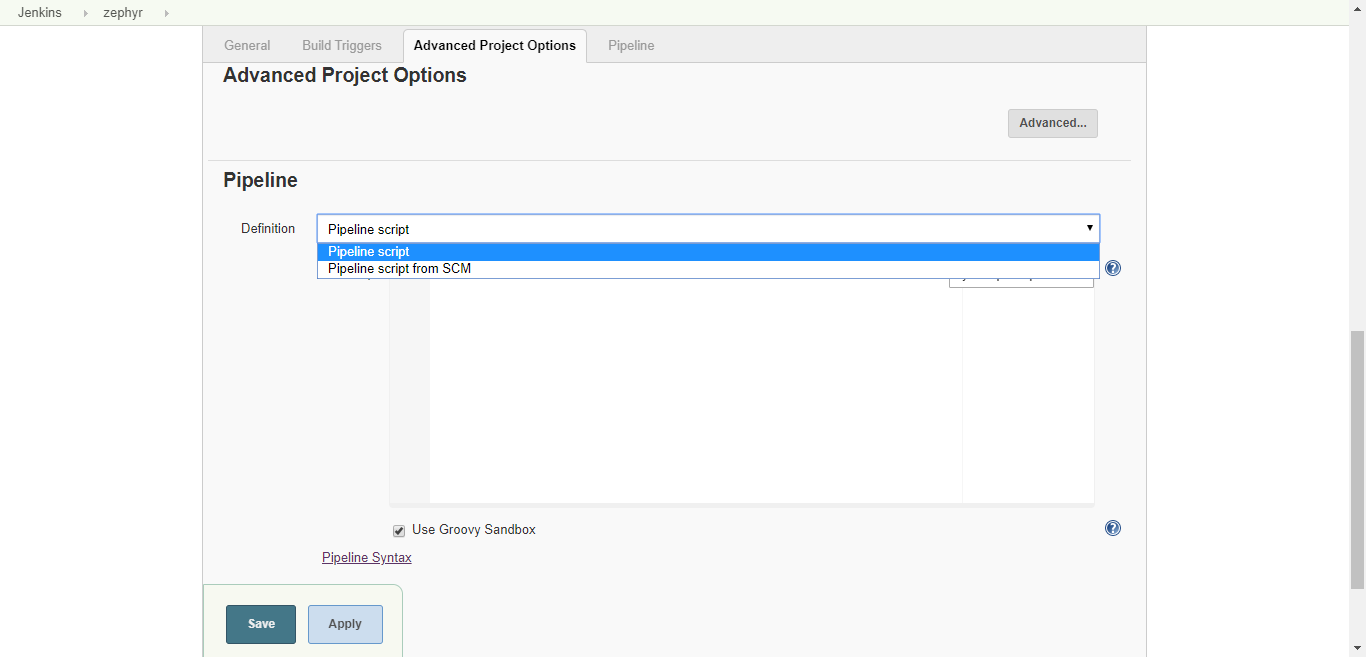The image size is (1366, 657).
Task: Select the Advanced Project Options tab
Action: click(x=494, y=45)
